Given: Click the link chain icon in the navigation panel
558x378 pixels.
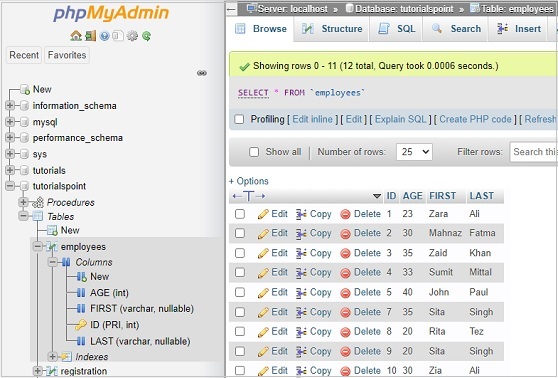Looking at the screenshot, I should (202, 73).
